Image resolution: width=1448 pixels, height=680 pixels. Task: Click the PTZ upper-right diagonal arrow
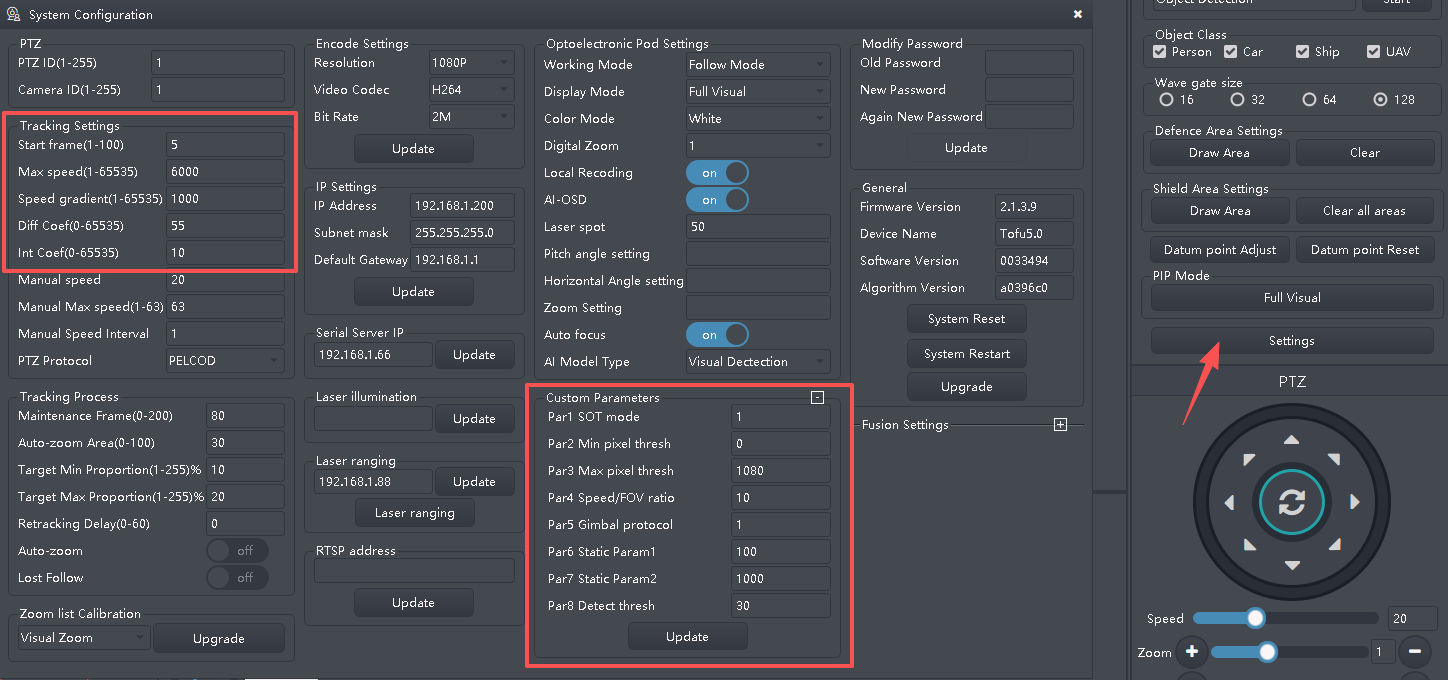(1334, 459)
